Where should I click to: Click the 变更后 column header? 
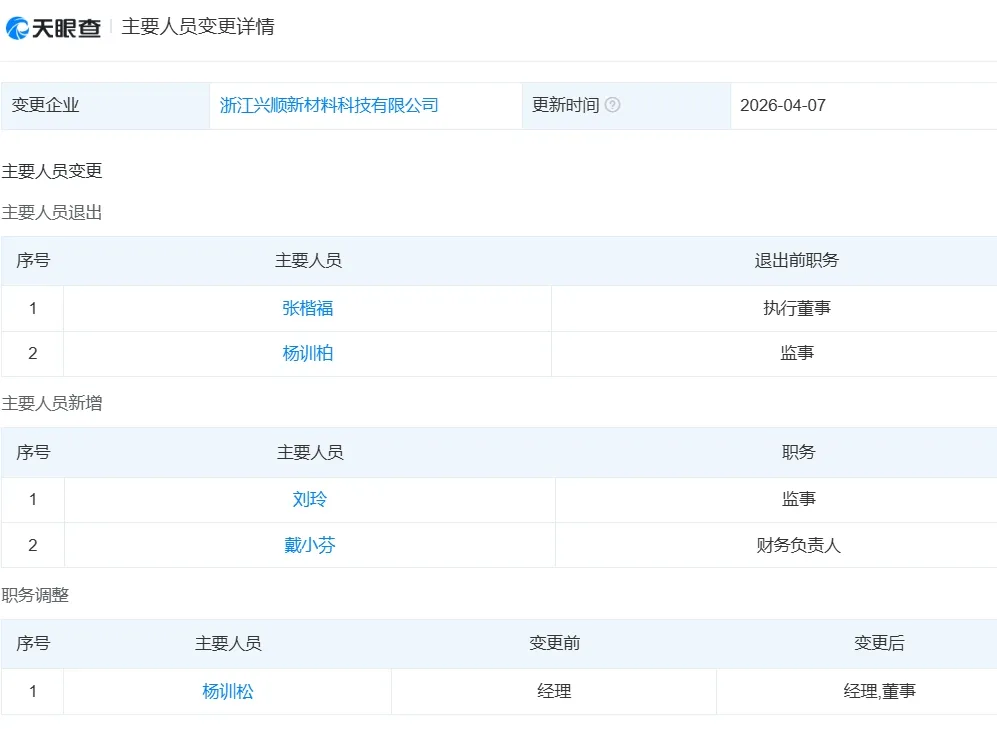tap(879, 643)
